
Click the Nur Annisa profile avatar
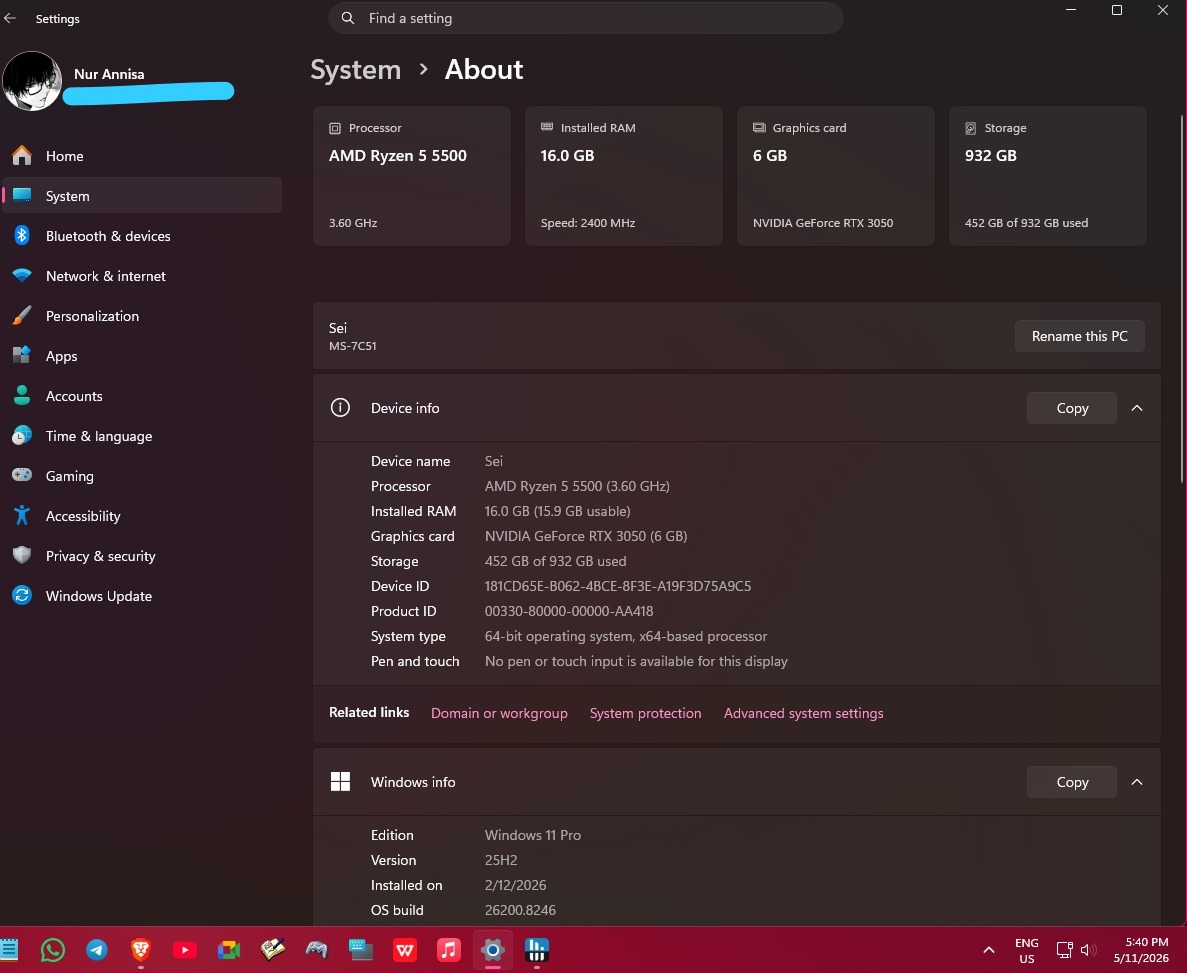pyautogui.click(x=32, y=82)
